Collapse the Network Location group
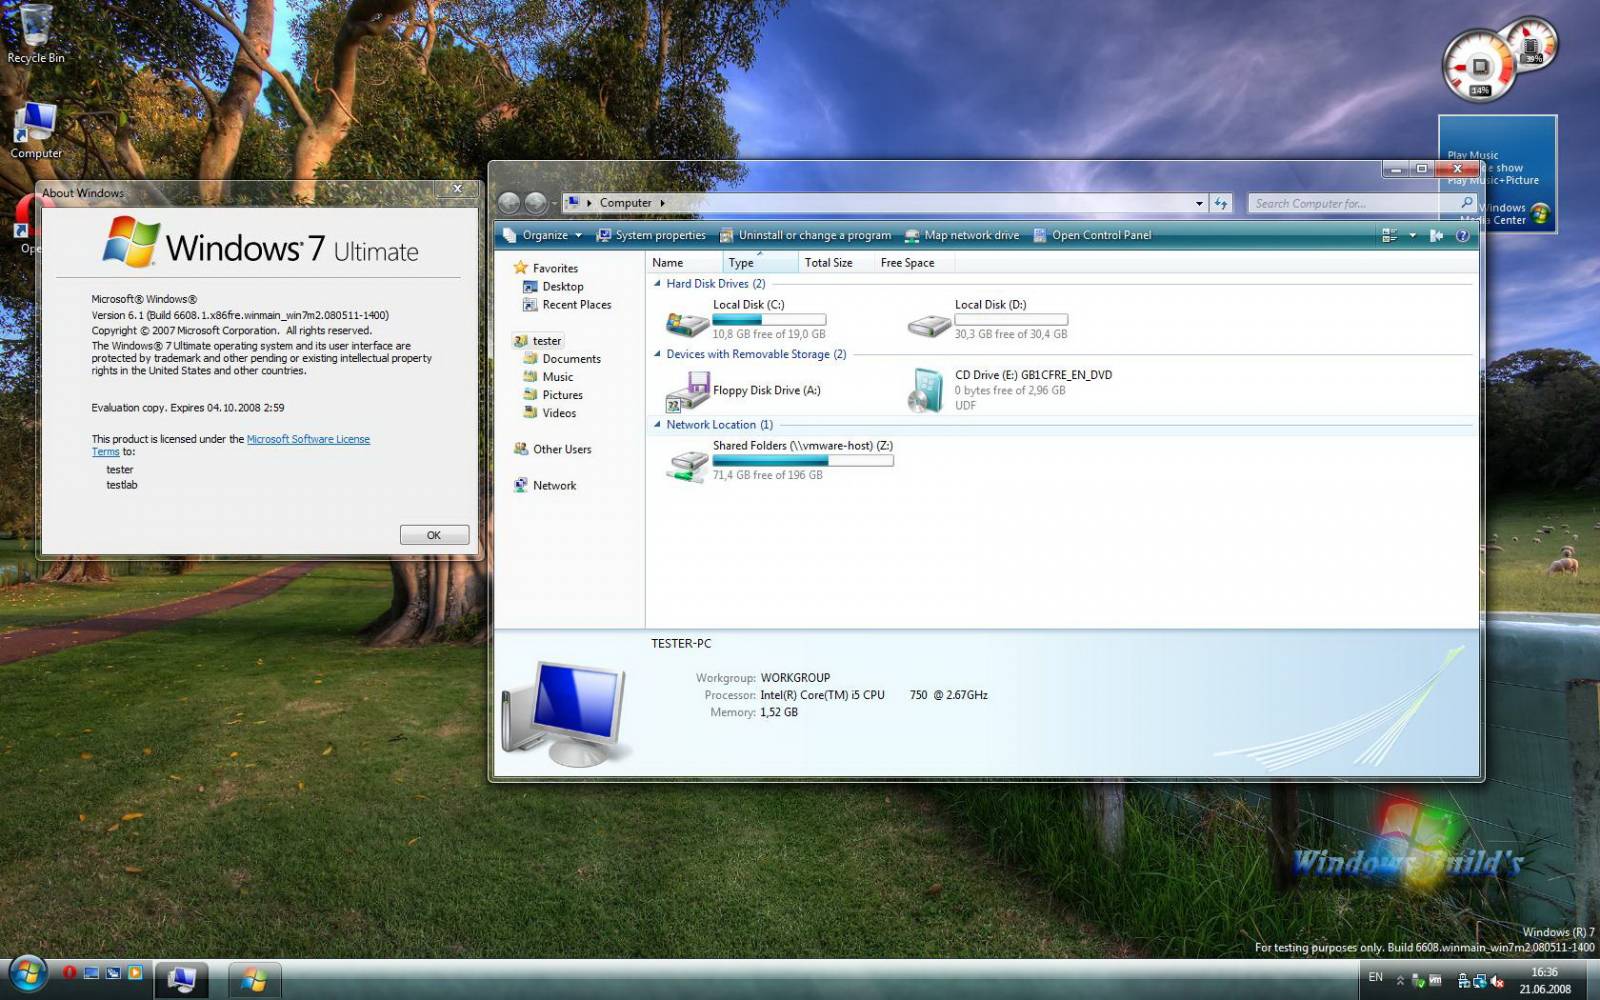 [657, 425]
